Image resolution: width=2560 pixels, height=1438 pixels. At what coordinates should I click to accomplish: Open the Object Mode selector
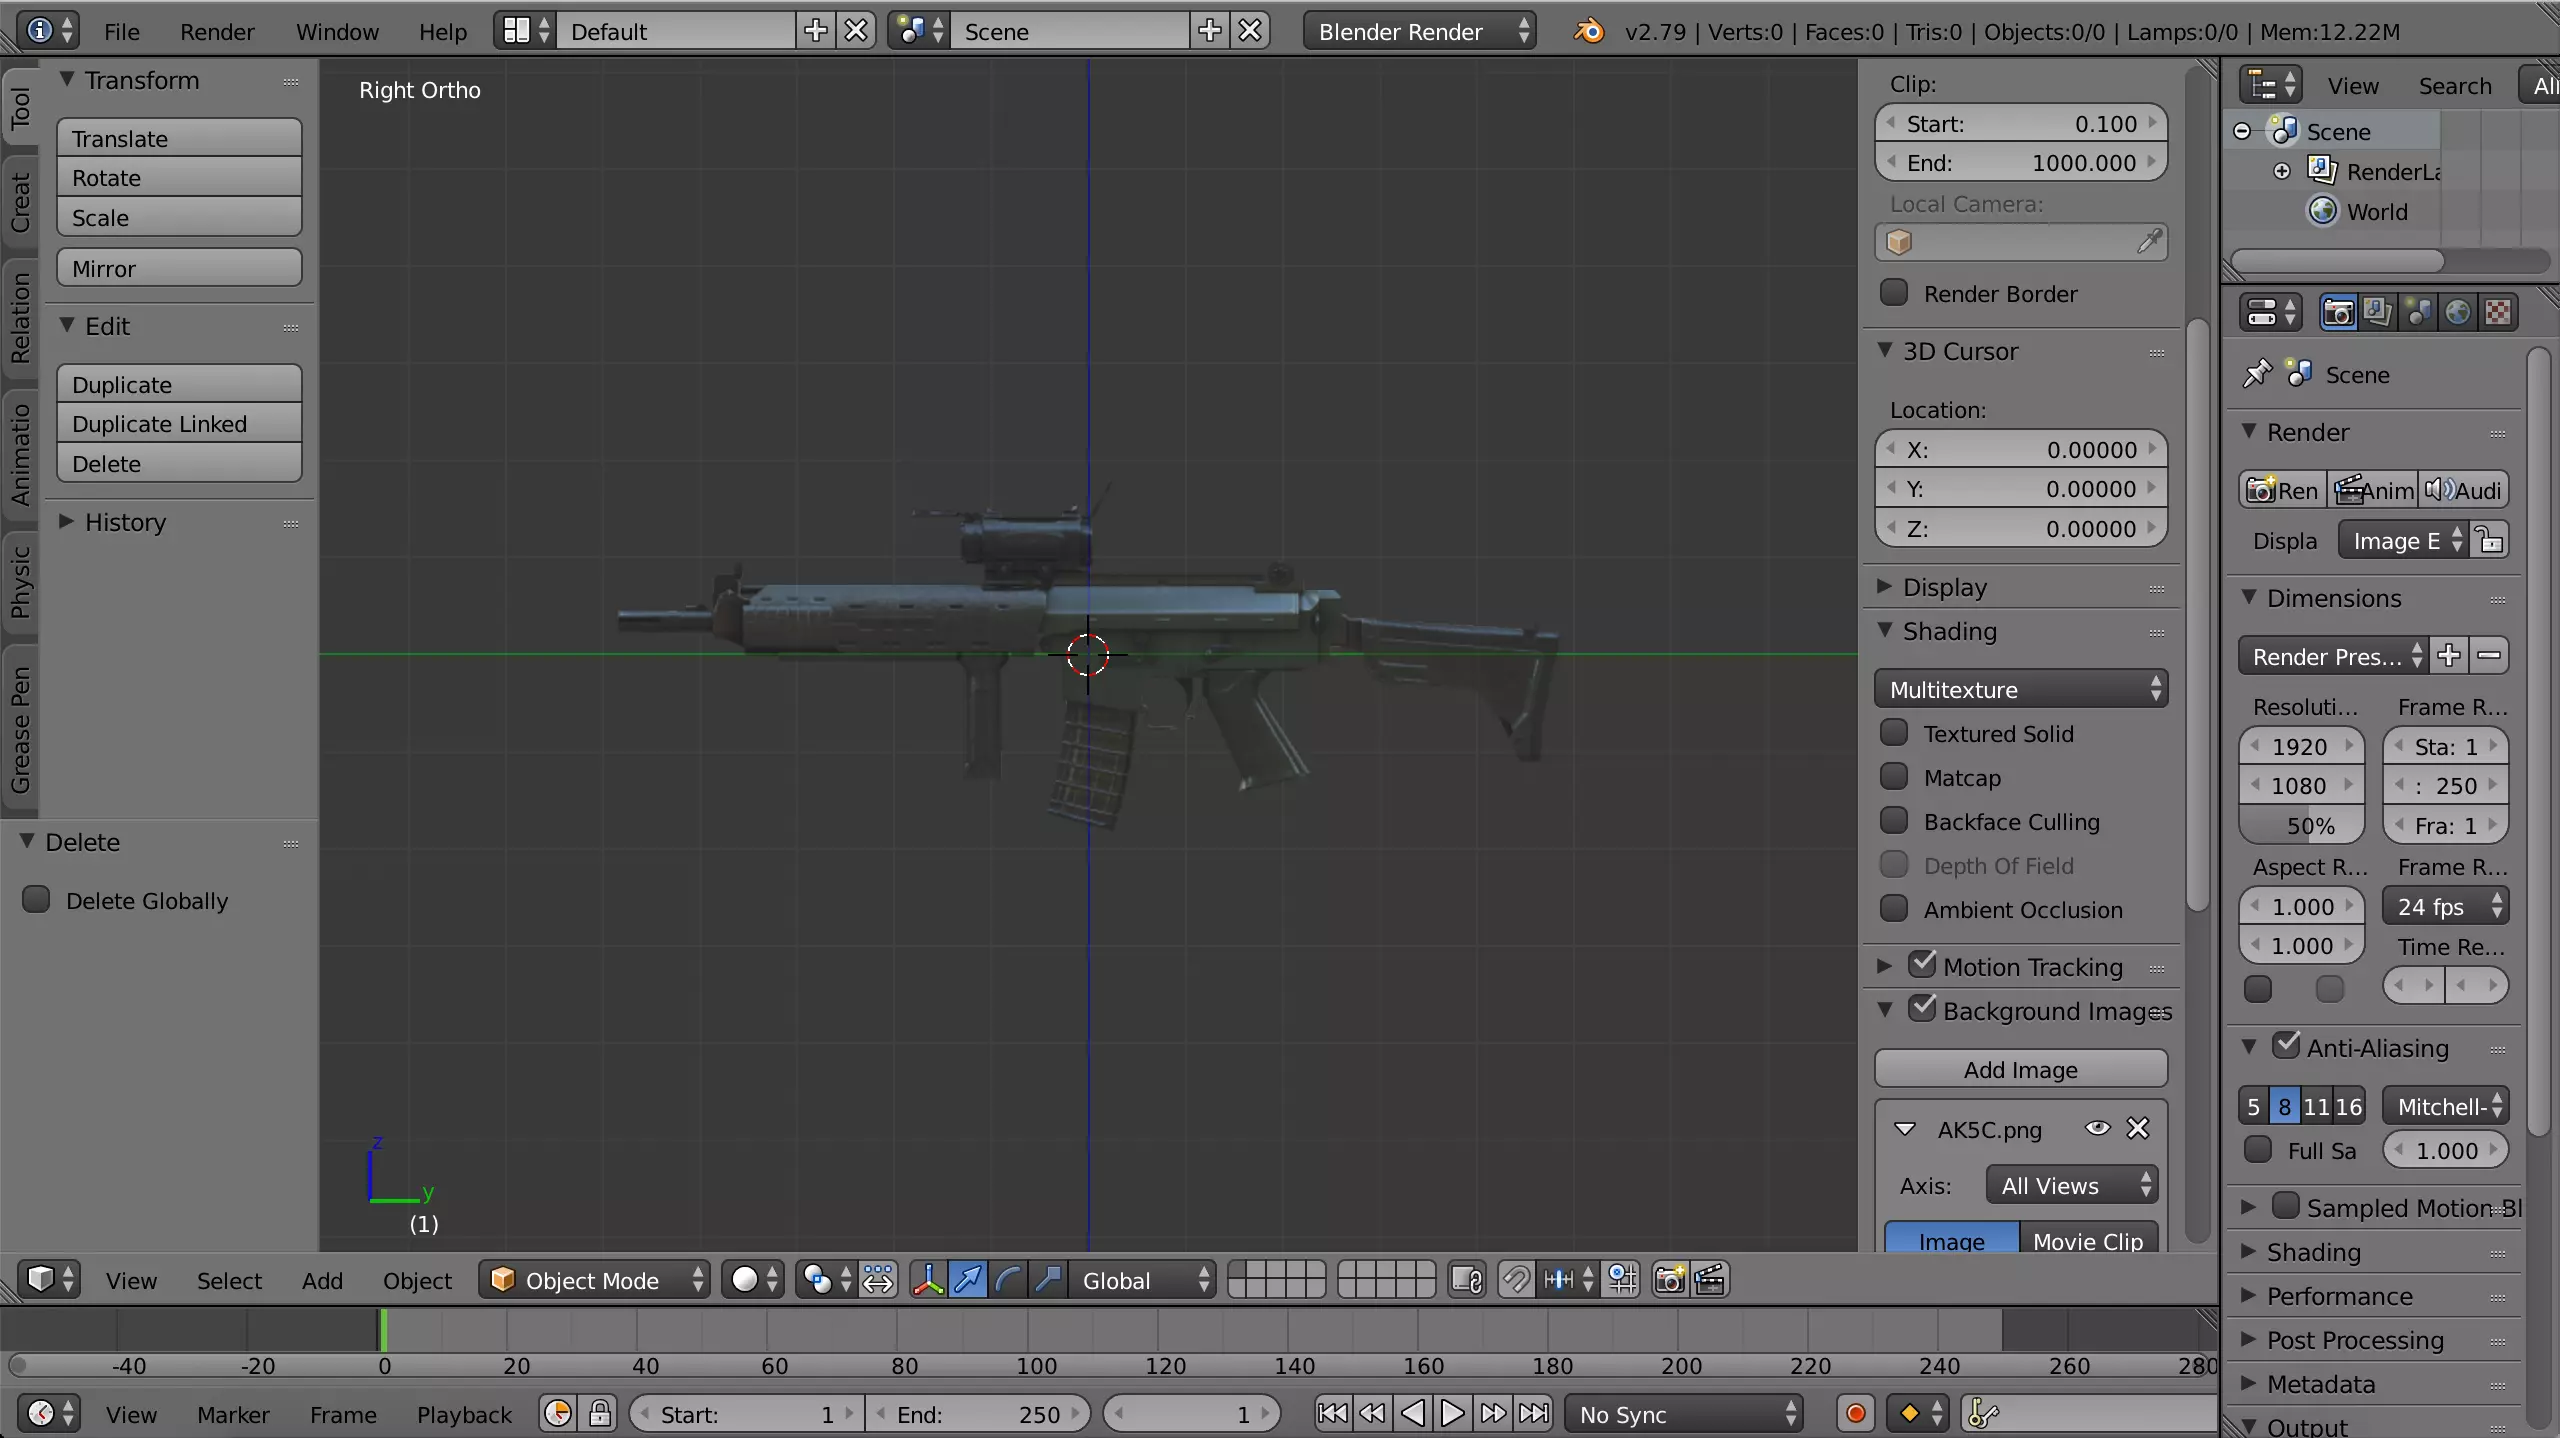(x=594, y=1280)
